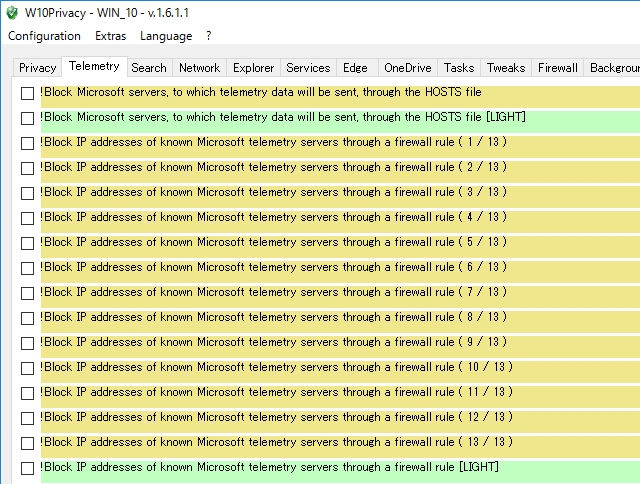This screenshot has width=640, height=484.
Task: Enable firewall rule ( 8 / 13 ) checkbox
Action: pyautogui.click(x=27, y=318)
